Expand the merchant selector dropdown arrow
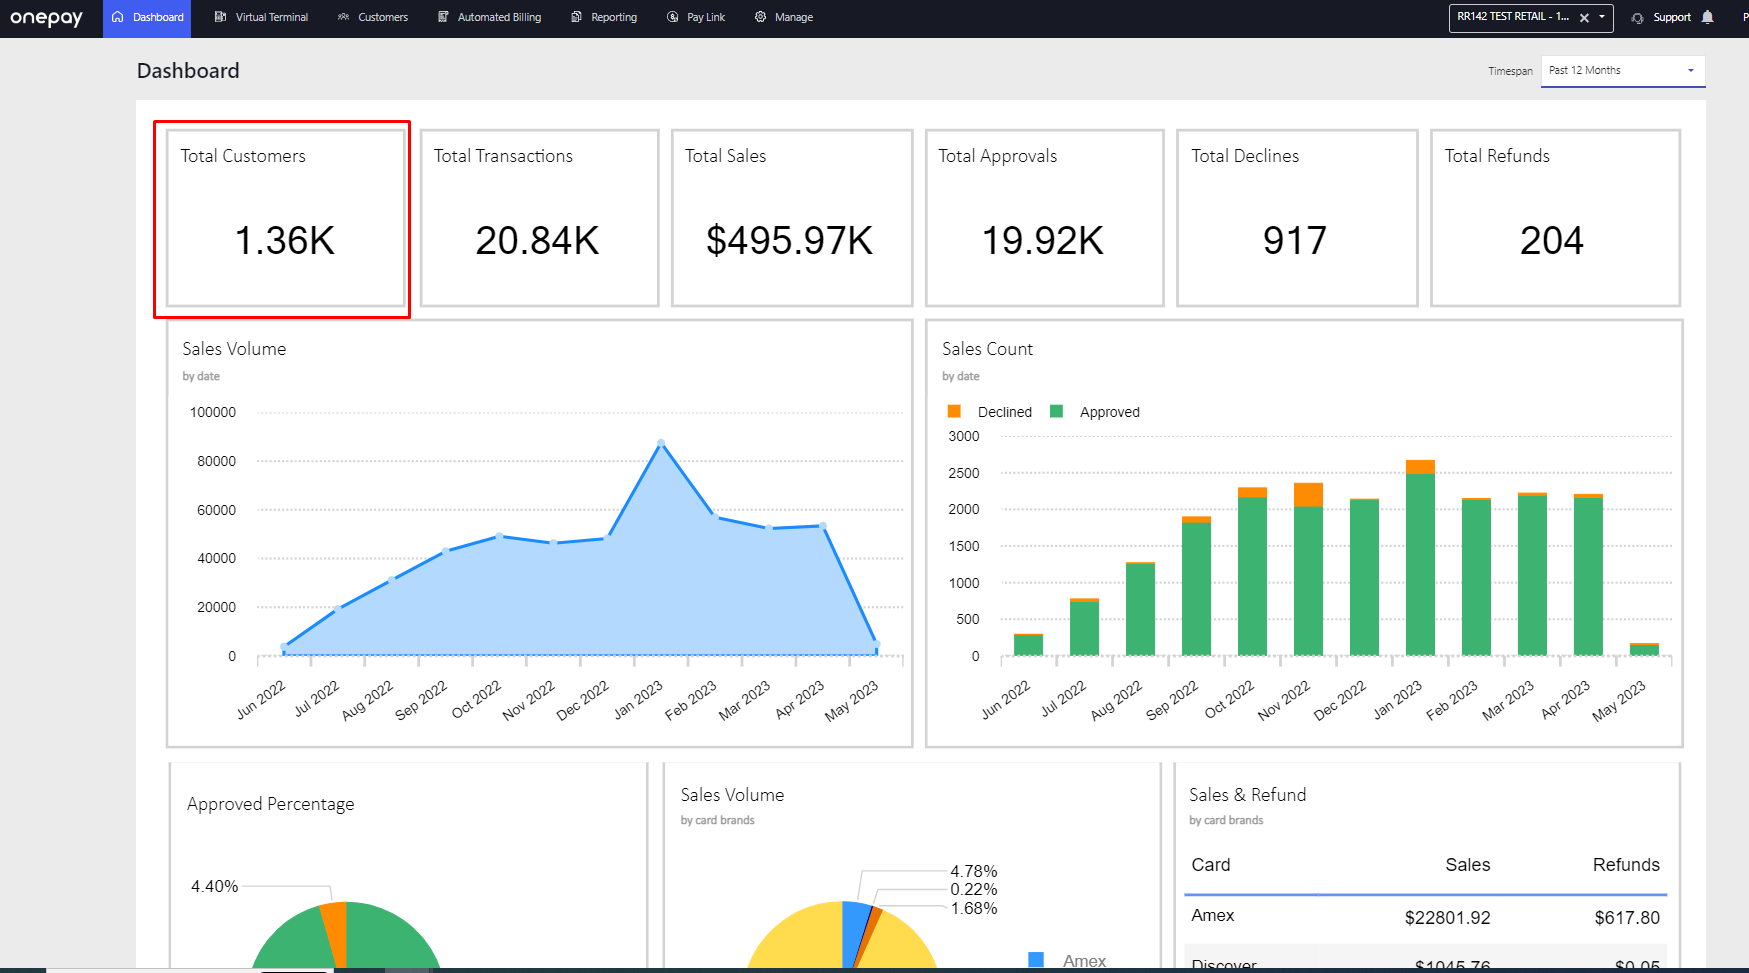 click(1602, 17)
